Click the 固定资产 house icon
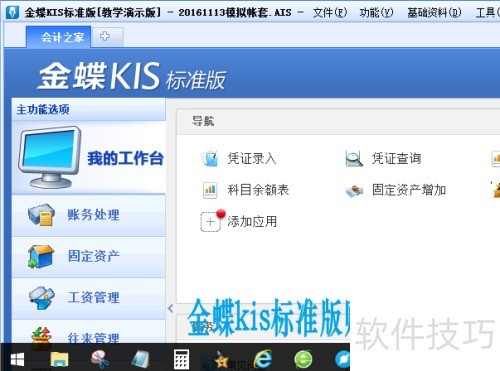Viewport: 500px width, 371px height. coord(41,256)
